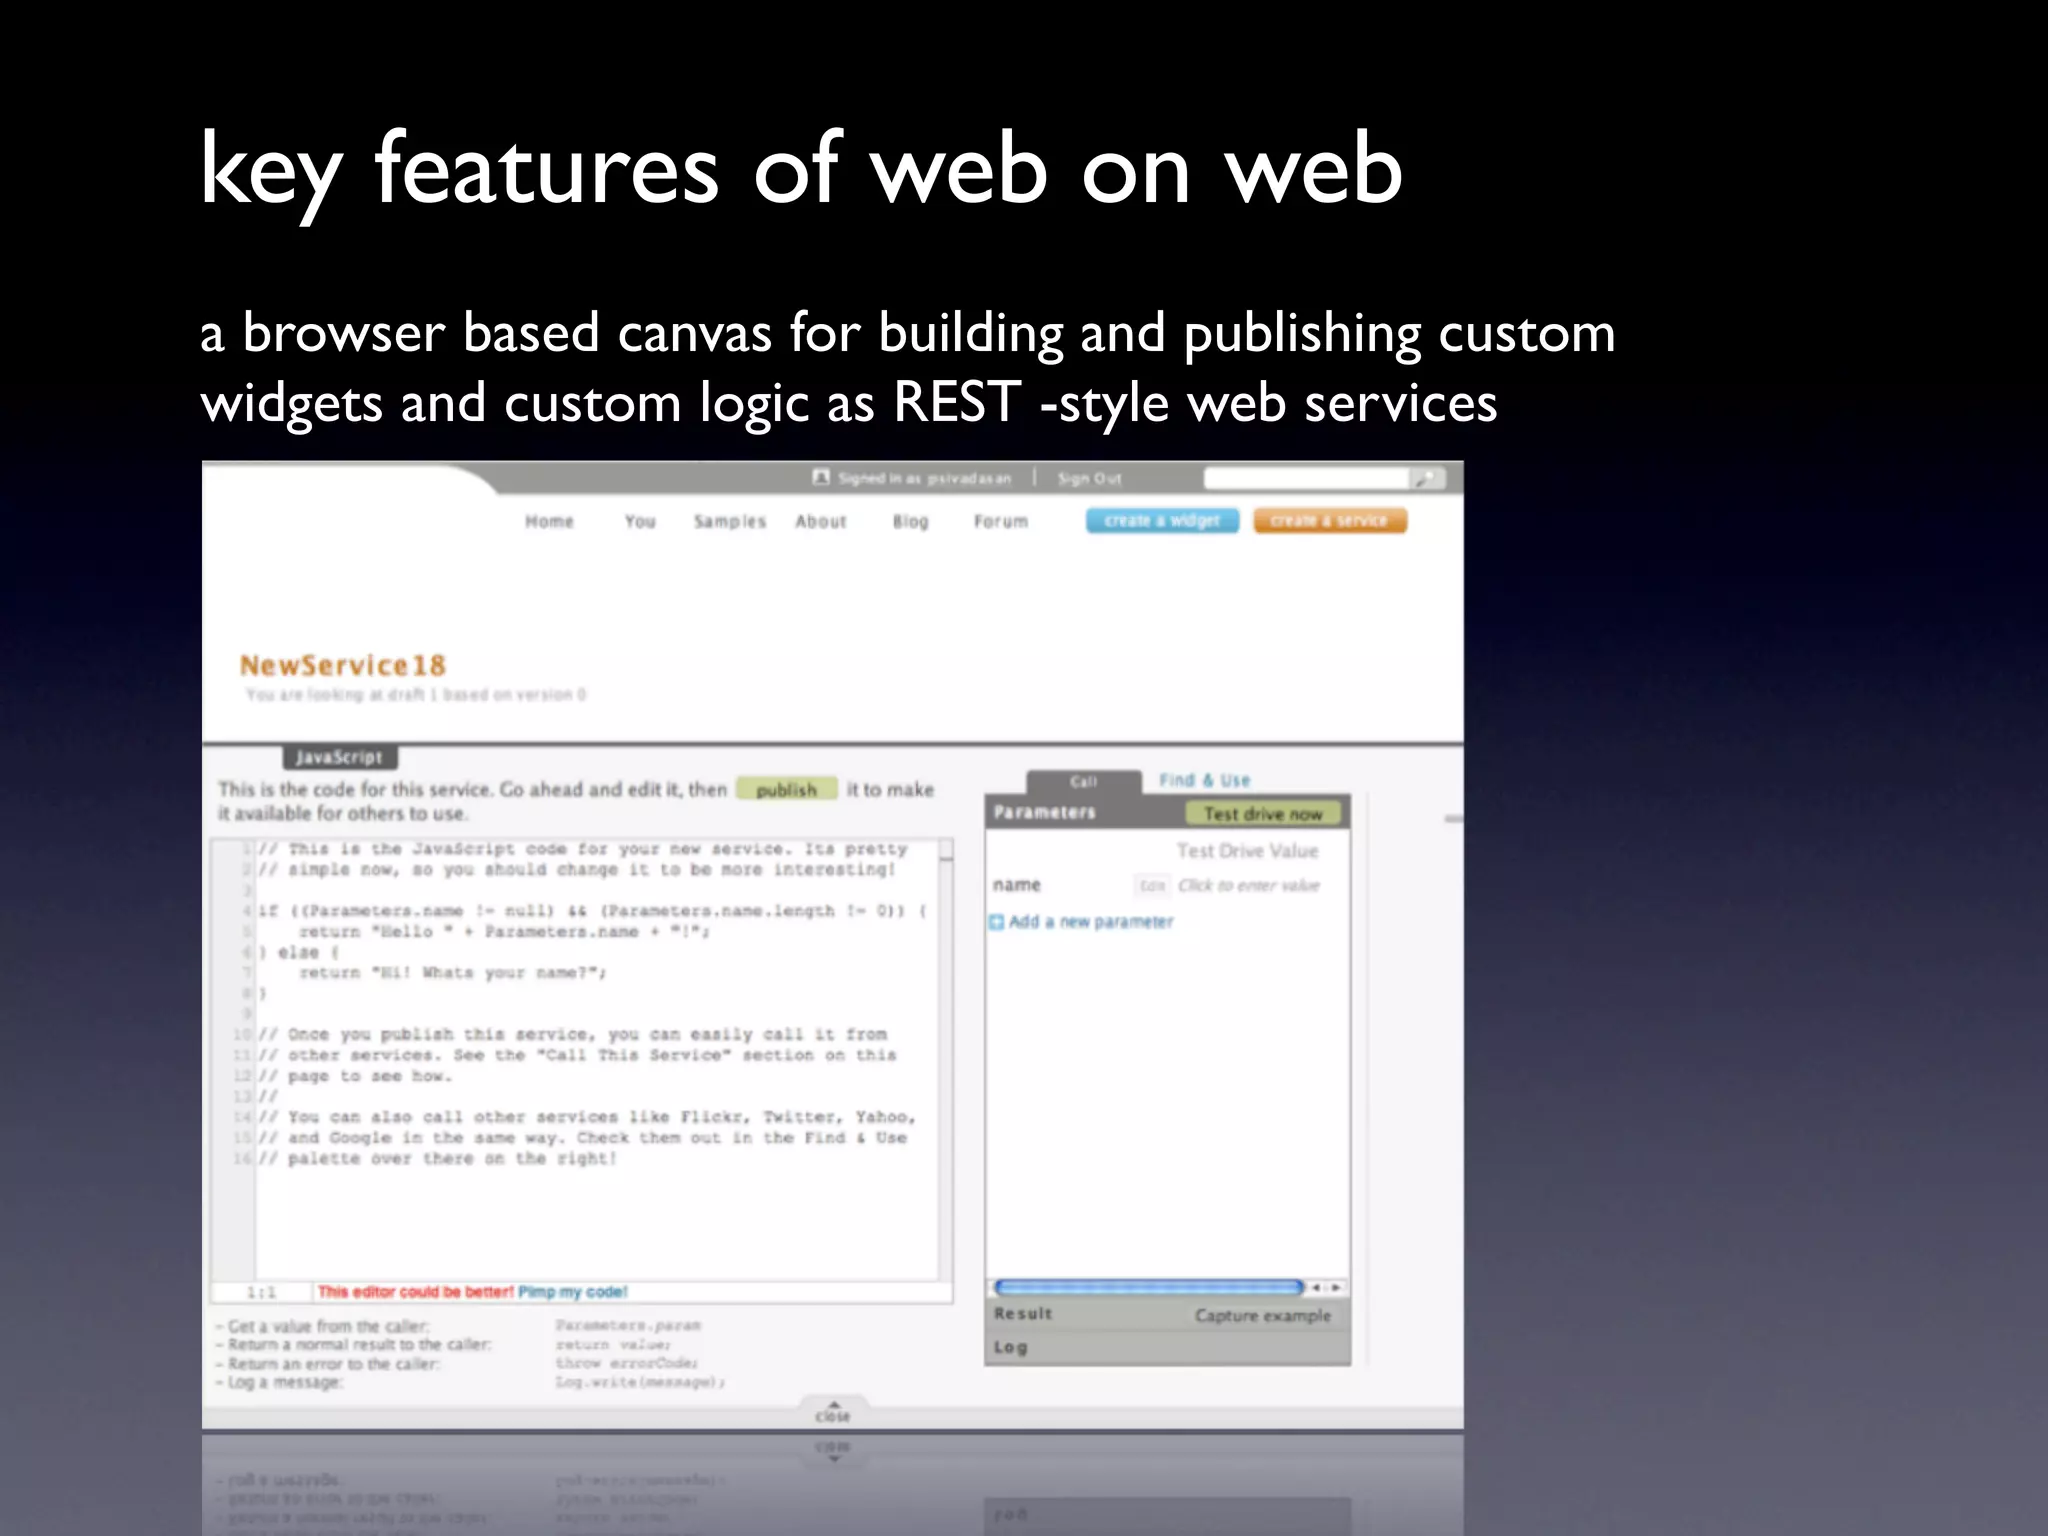Click the Test drive now button

click(x=1263, y=814)
